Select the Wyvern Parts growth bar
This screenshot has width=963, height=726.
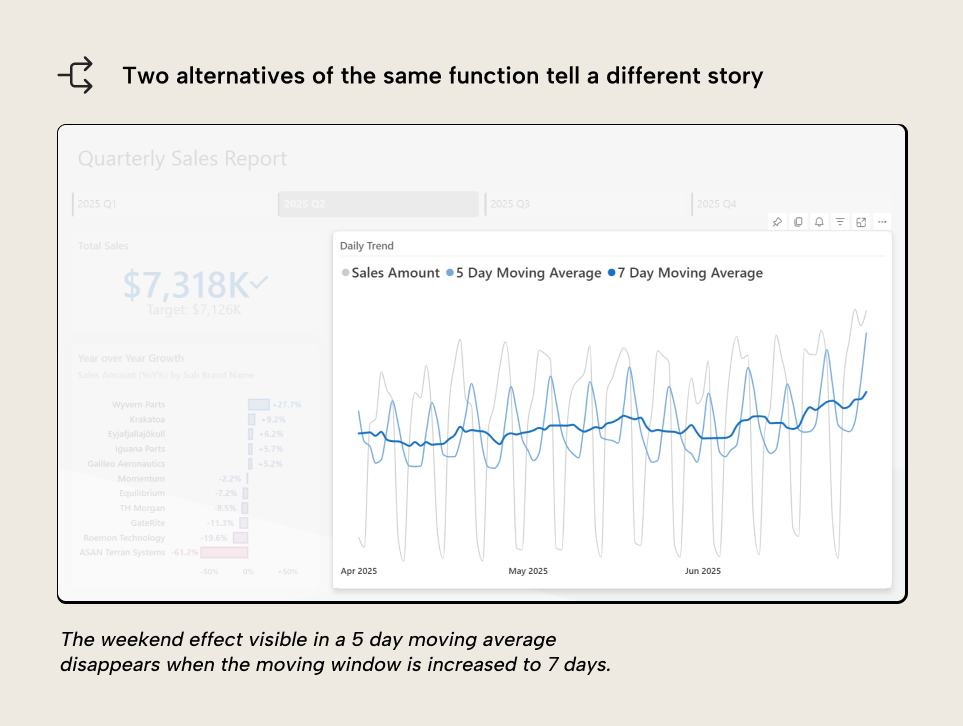(x=261, y=404)
